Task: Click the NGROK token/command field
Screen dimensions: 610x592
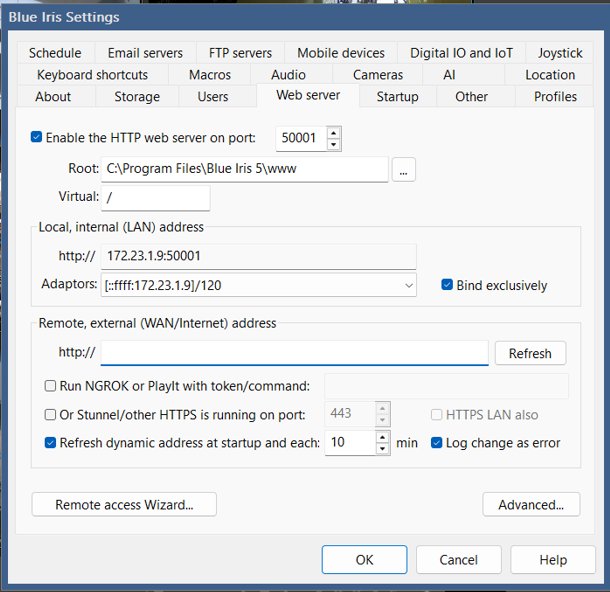Action: pos(446,386)
